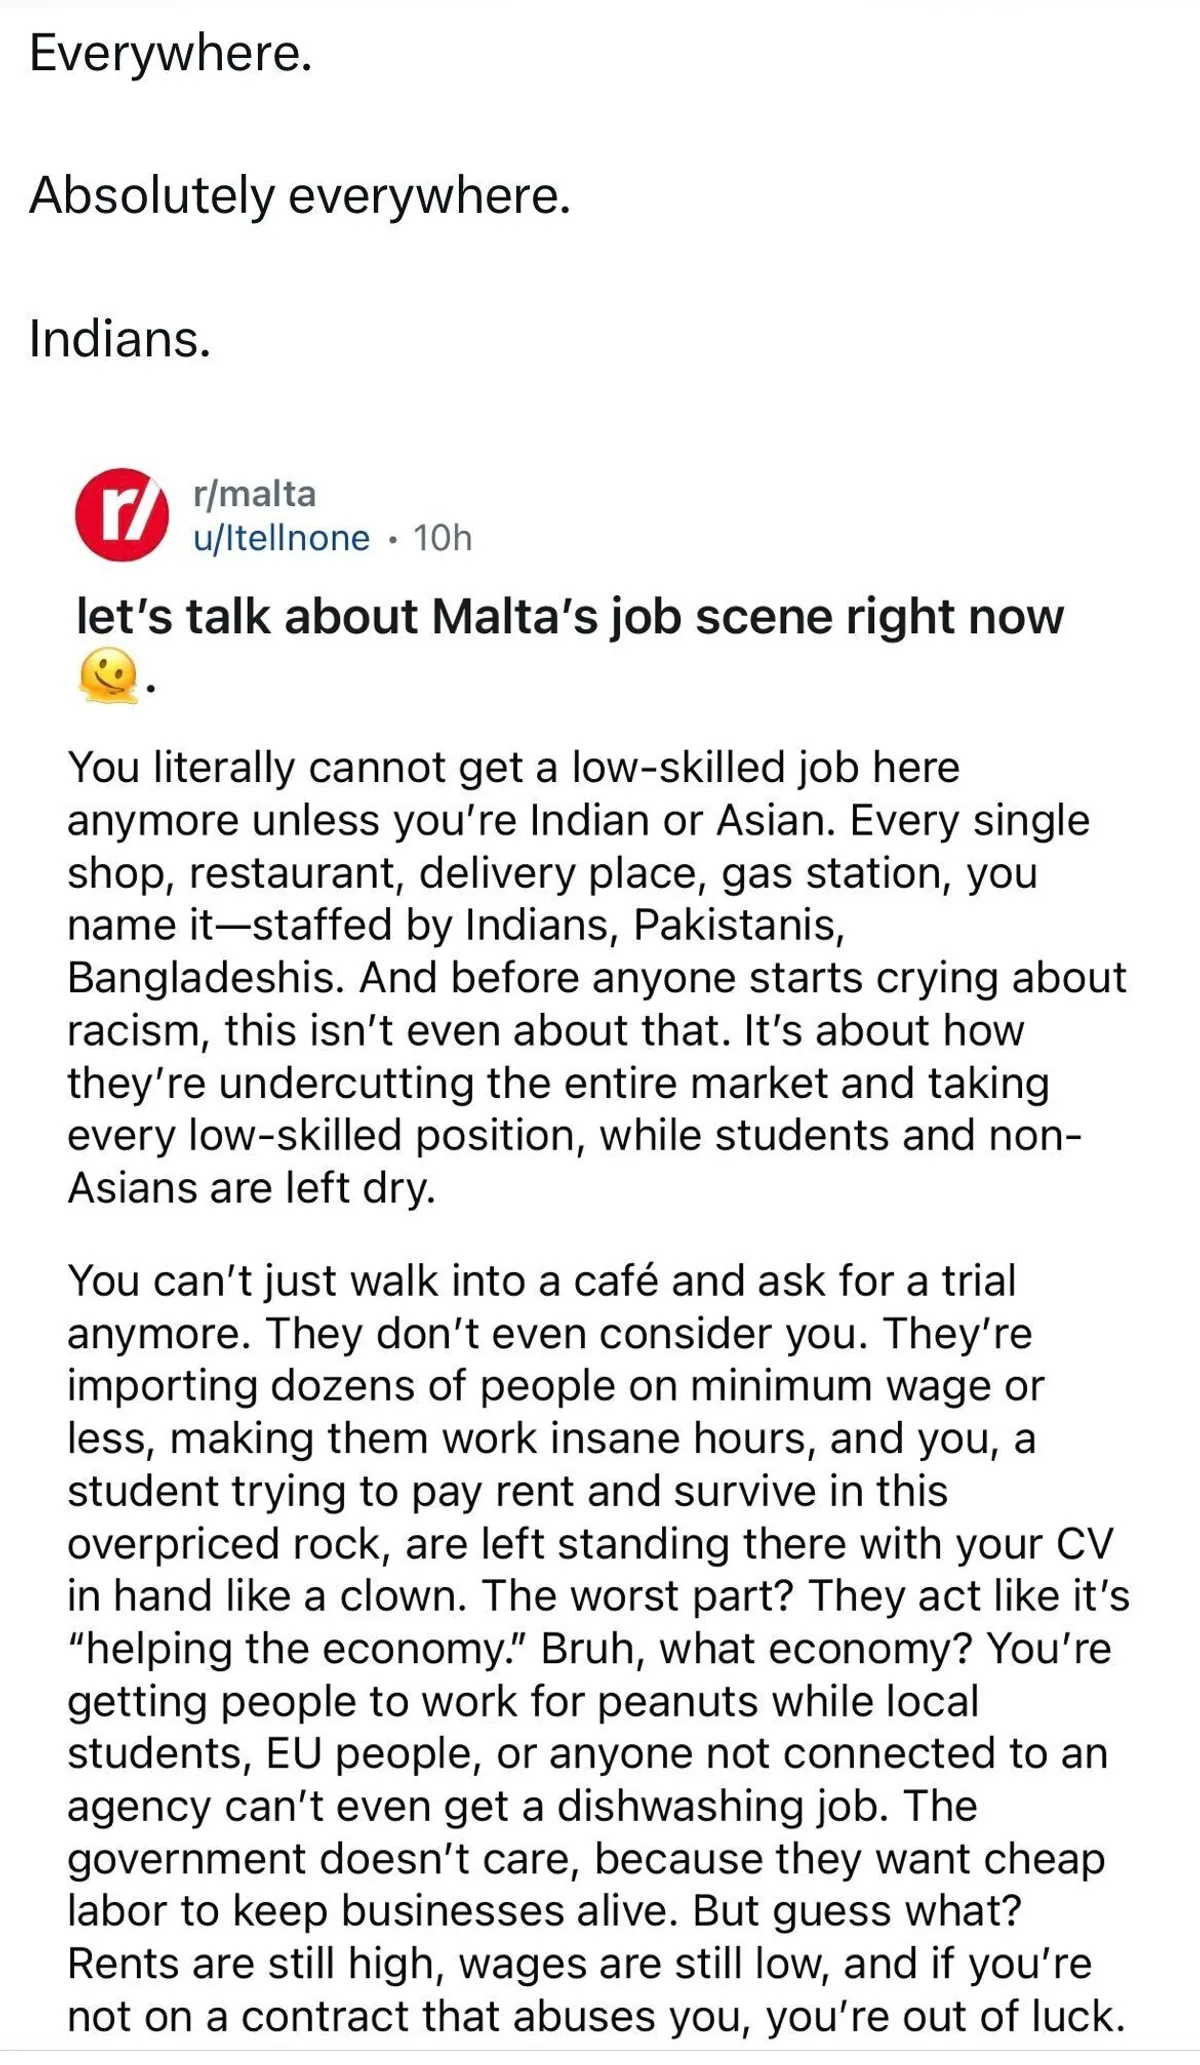1200x2065 pixels.
Task: Open the post titled "let's talk about Malta's job scene"
Action: [x=569, y=617]
